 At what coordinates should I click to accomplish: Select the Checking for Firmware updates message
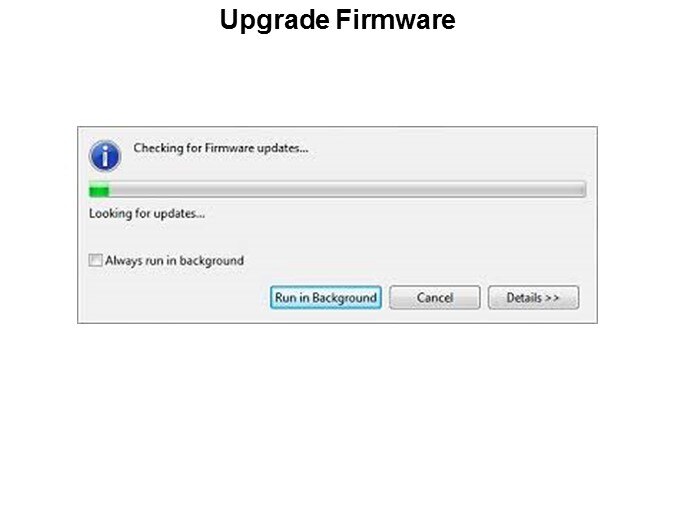click(x=221, y=148)
